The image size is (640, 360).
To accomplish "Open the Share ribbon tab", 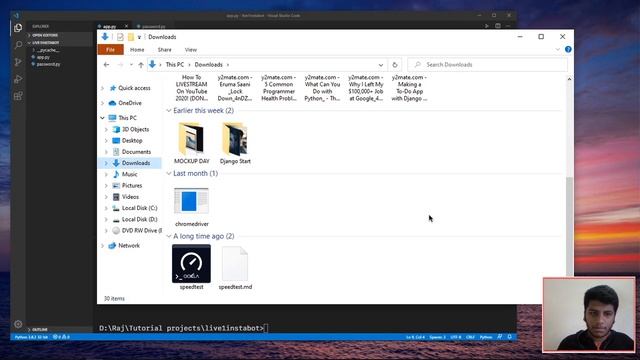I will coord(164,49).
